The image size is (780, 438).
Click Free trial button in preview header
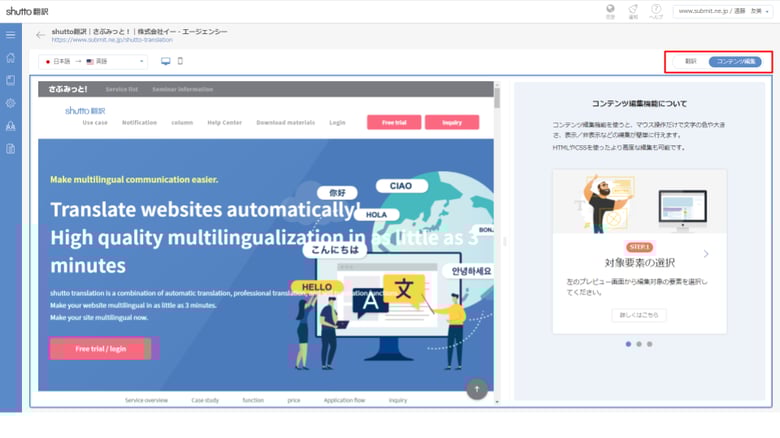coord(394,122)
